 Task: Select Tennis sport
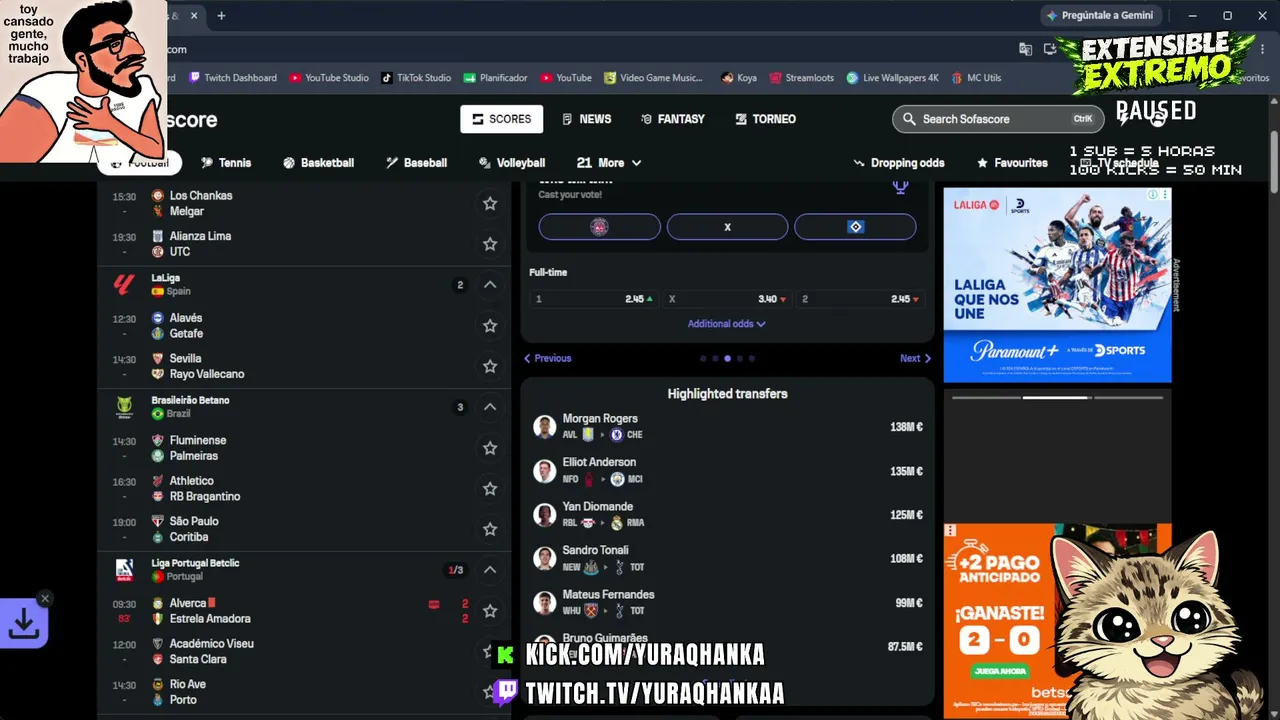click(226, 163)
